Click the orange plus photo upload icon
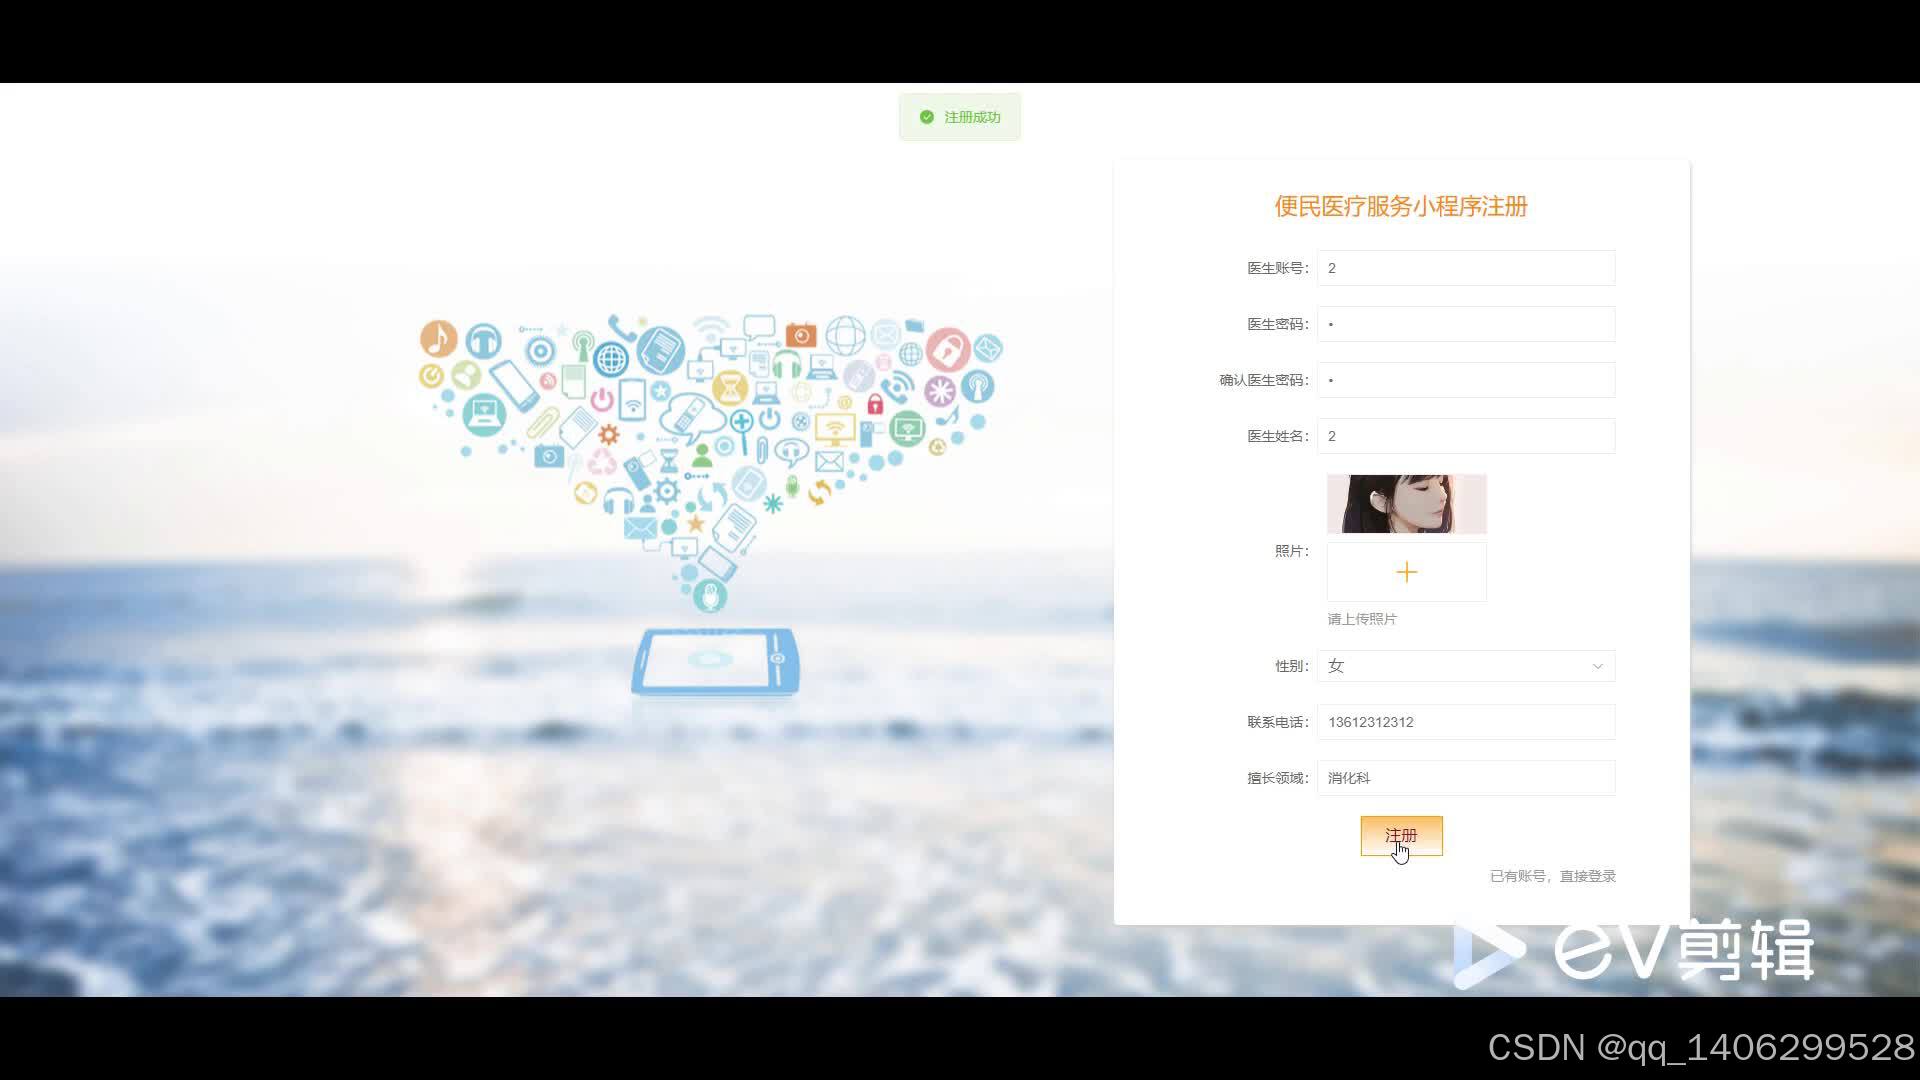This screenshot has height=1080, width=1920. point(1406,572)
